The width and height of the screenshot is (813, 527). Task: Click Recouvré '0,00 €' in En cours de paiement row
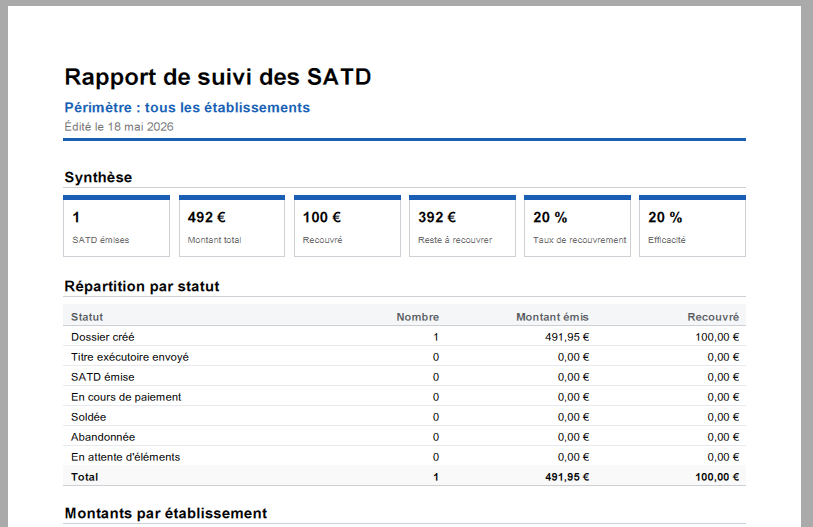(x=723, y=397)
